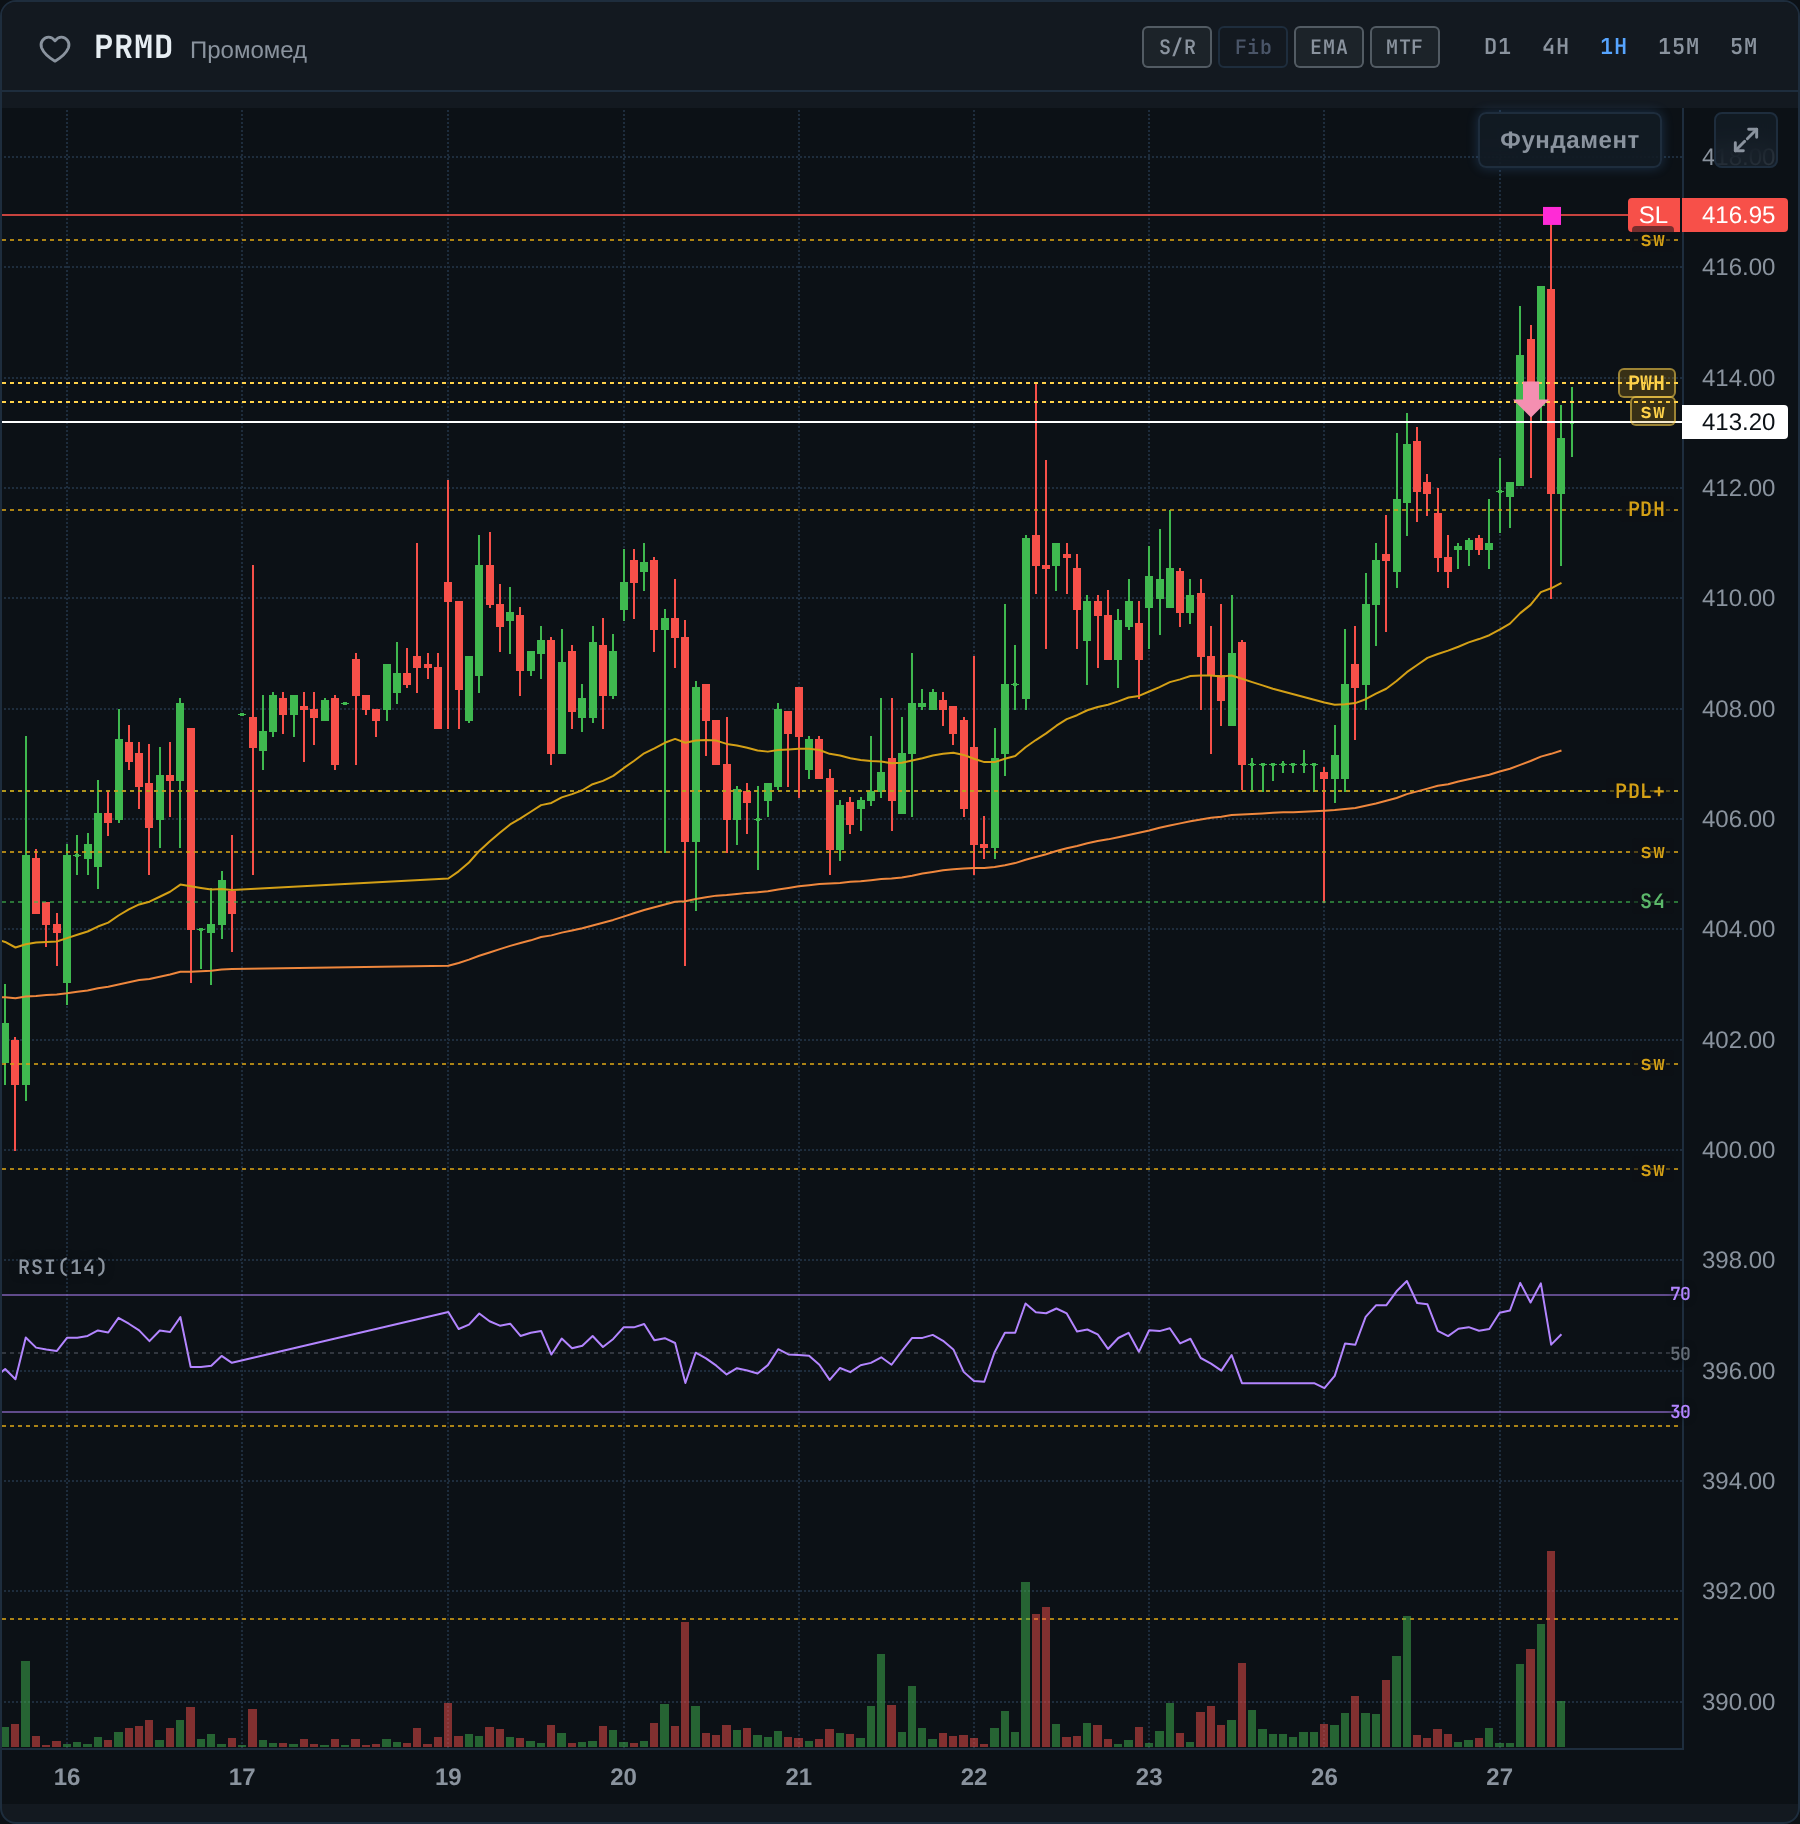Click the RSI 70 overbought label

(1680, 1294)
